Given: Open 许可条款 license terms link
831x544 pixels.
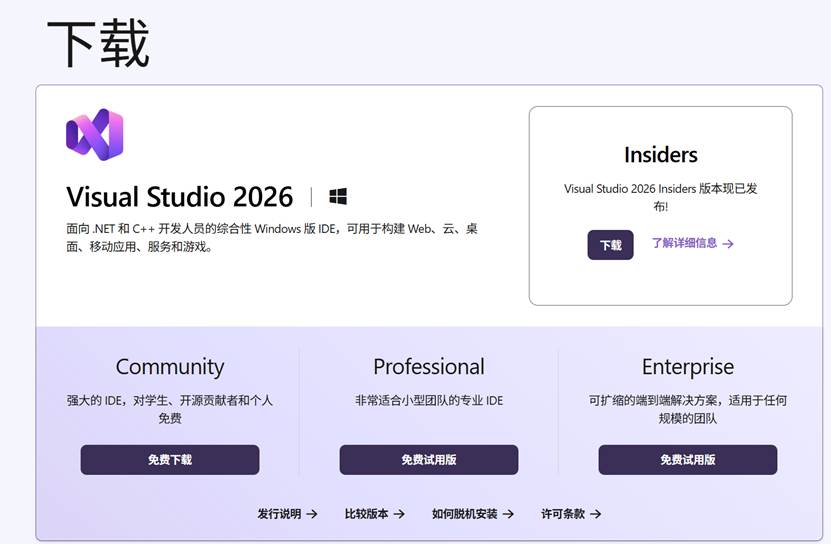Looking at the screenshot, I should pos(571,514).
